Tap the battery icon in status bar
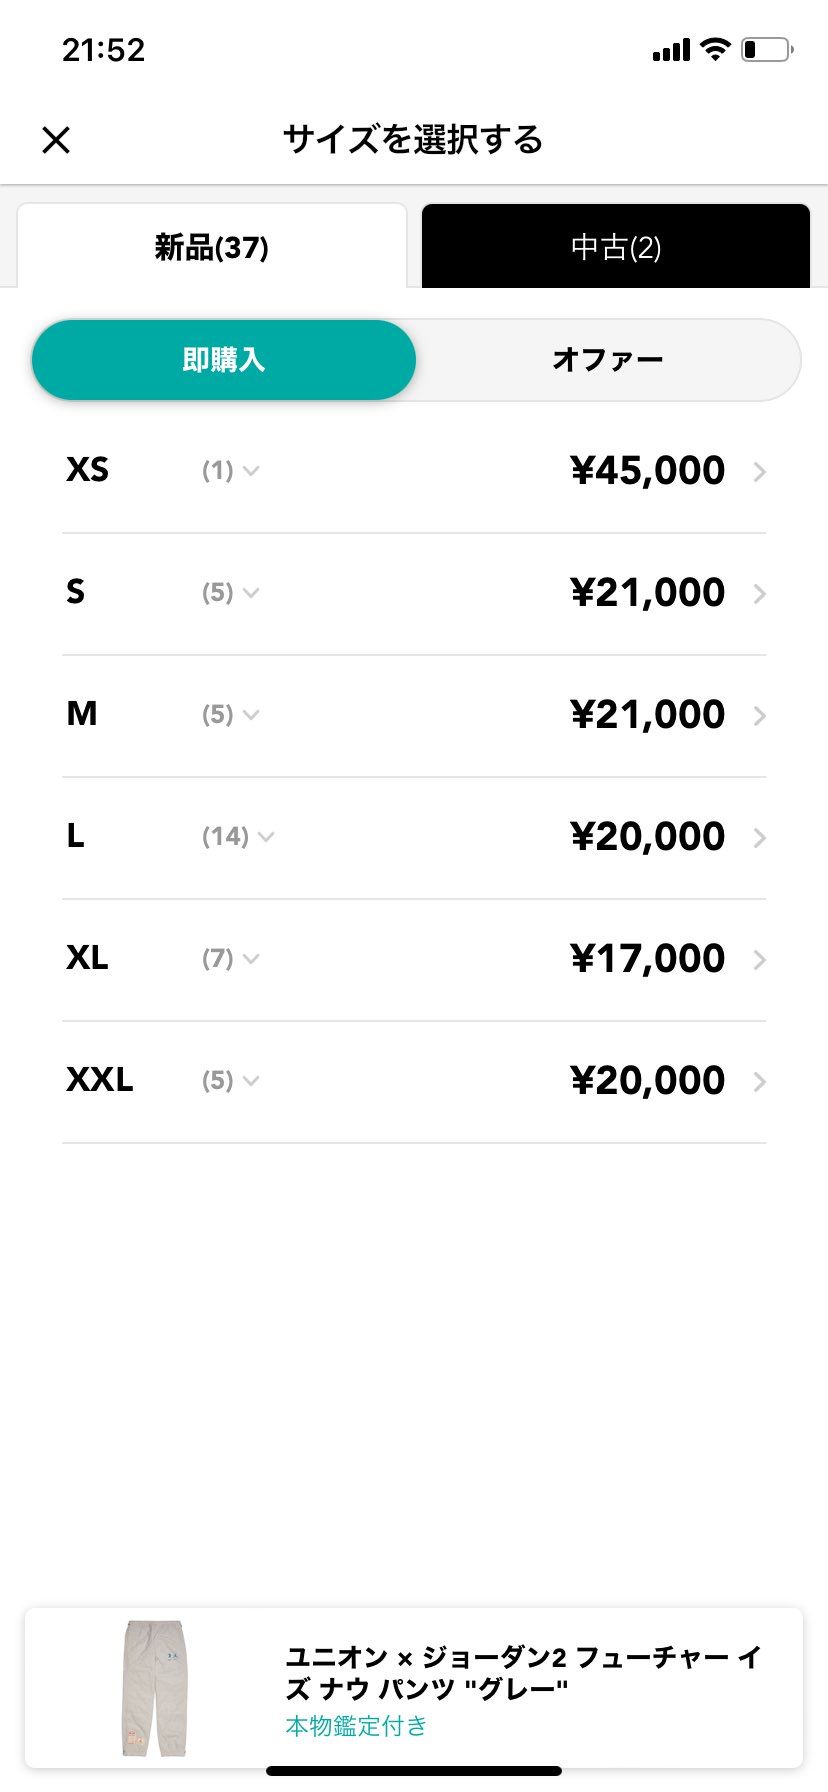This screenshot has height=1792, width=828. point(767,49)
